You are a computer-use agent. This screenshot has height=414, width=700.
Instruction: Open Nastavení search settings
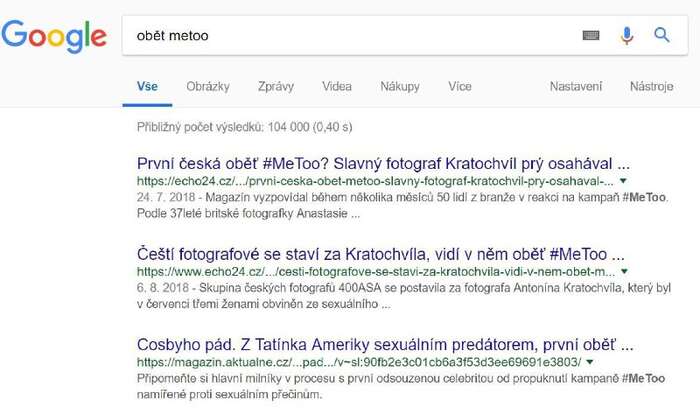pos(576,86)
